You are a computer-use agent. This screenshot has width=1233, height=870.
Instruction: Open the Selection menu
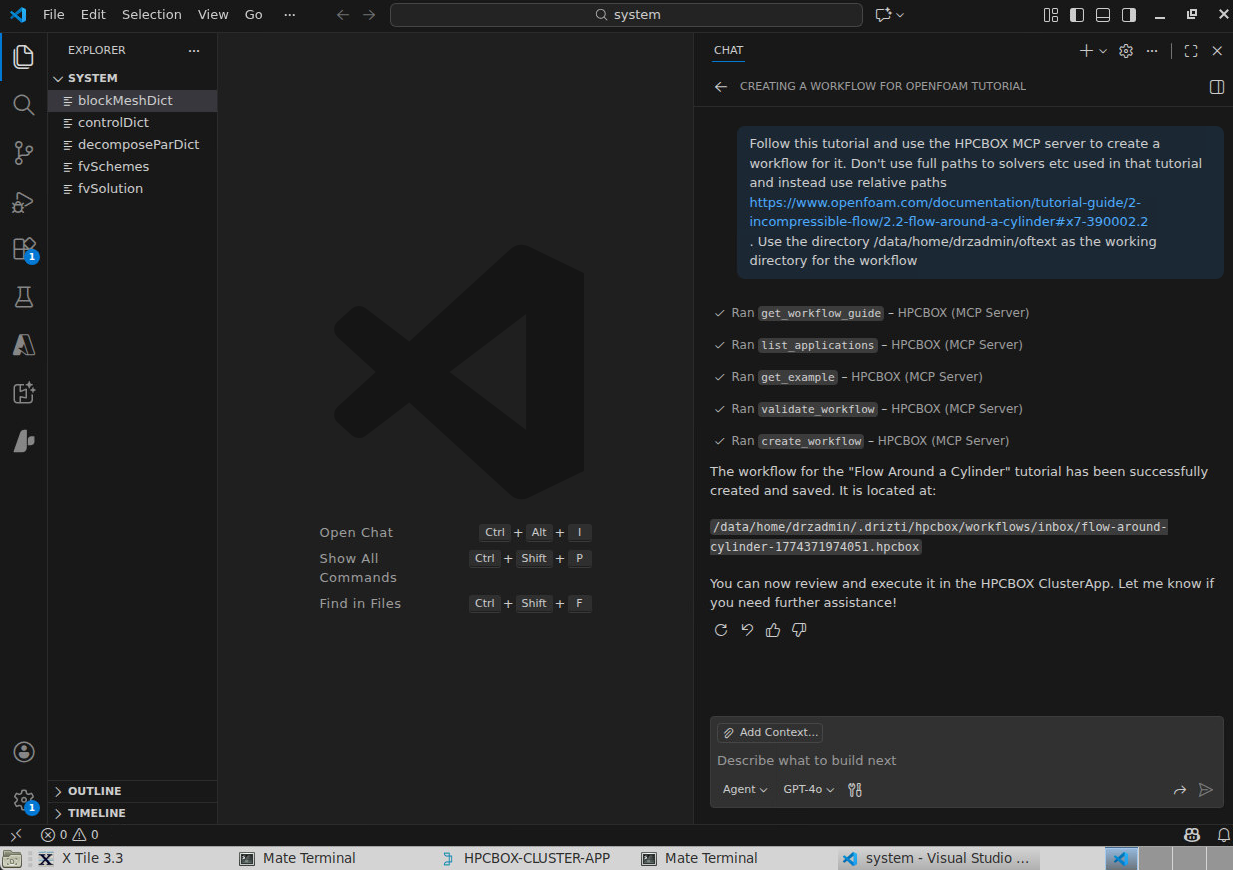tap(152, 15)
